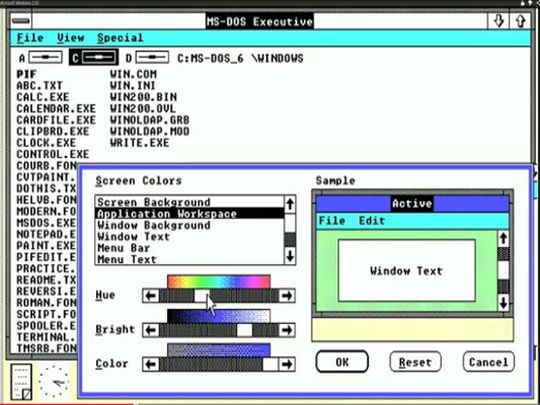Select WINOLDAP.GRB file
540x405 pixels.
(149, 120)
